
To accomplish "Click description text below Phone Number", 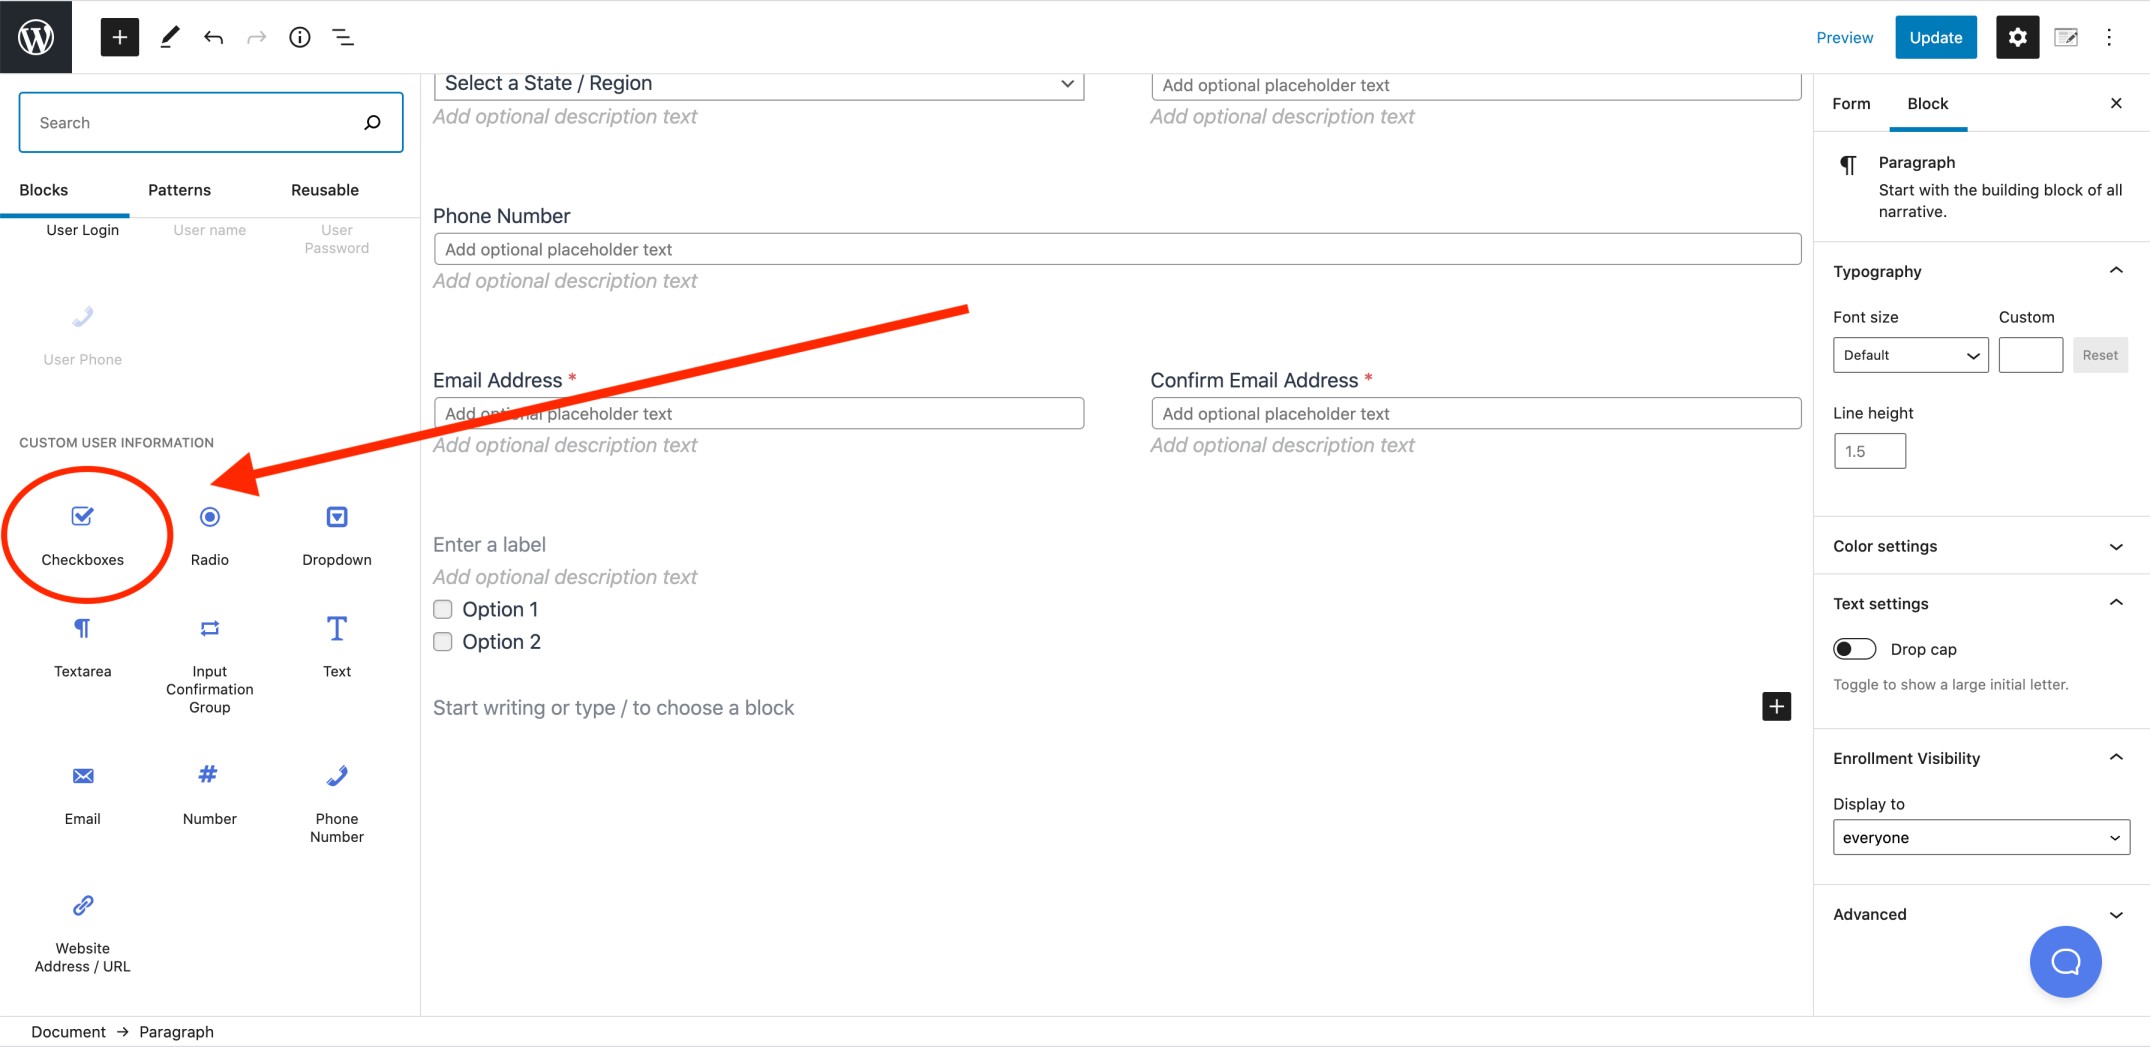I will pyautogui.click(x=565, y=281).
